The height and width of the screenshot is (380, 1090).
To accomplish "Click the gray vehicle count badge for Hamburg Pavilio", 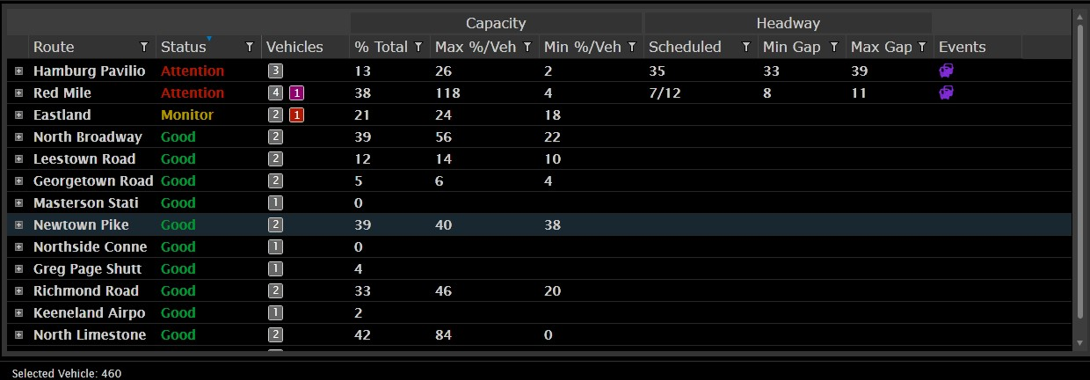I will coord(275,71).
